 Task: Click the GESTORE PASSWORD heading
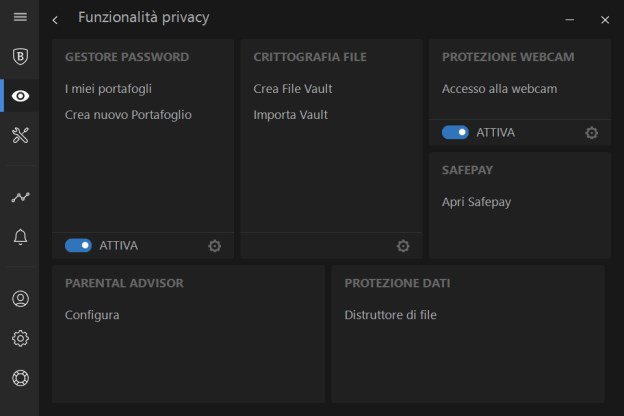(127, 57)
